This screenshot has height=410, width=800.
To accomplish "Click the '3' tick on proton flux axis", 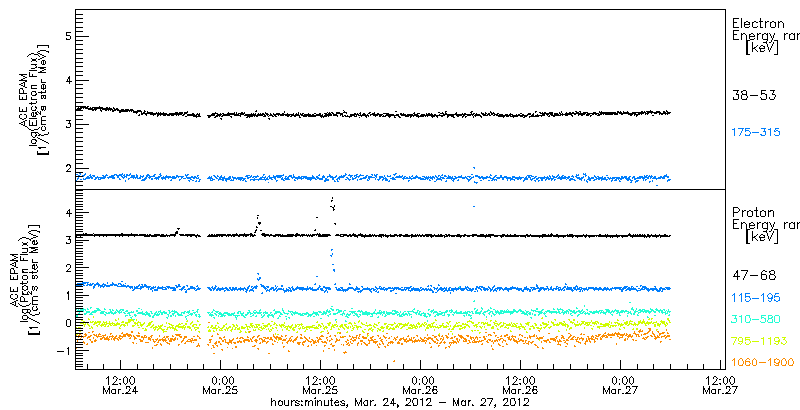I will click(x=66, y=239).
